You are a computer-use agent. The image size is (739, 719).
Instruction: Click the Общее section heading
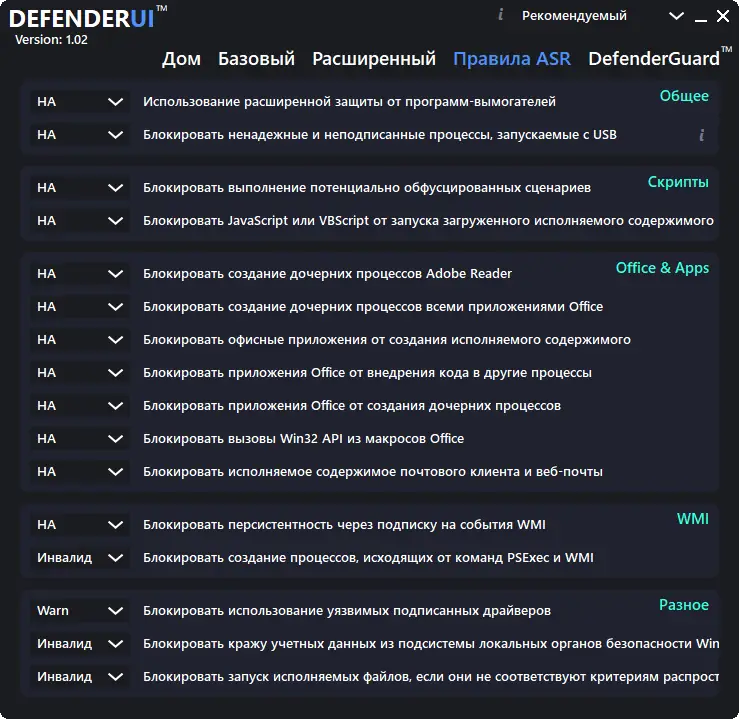tap(684, 96)
